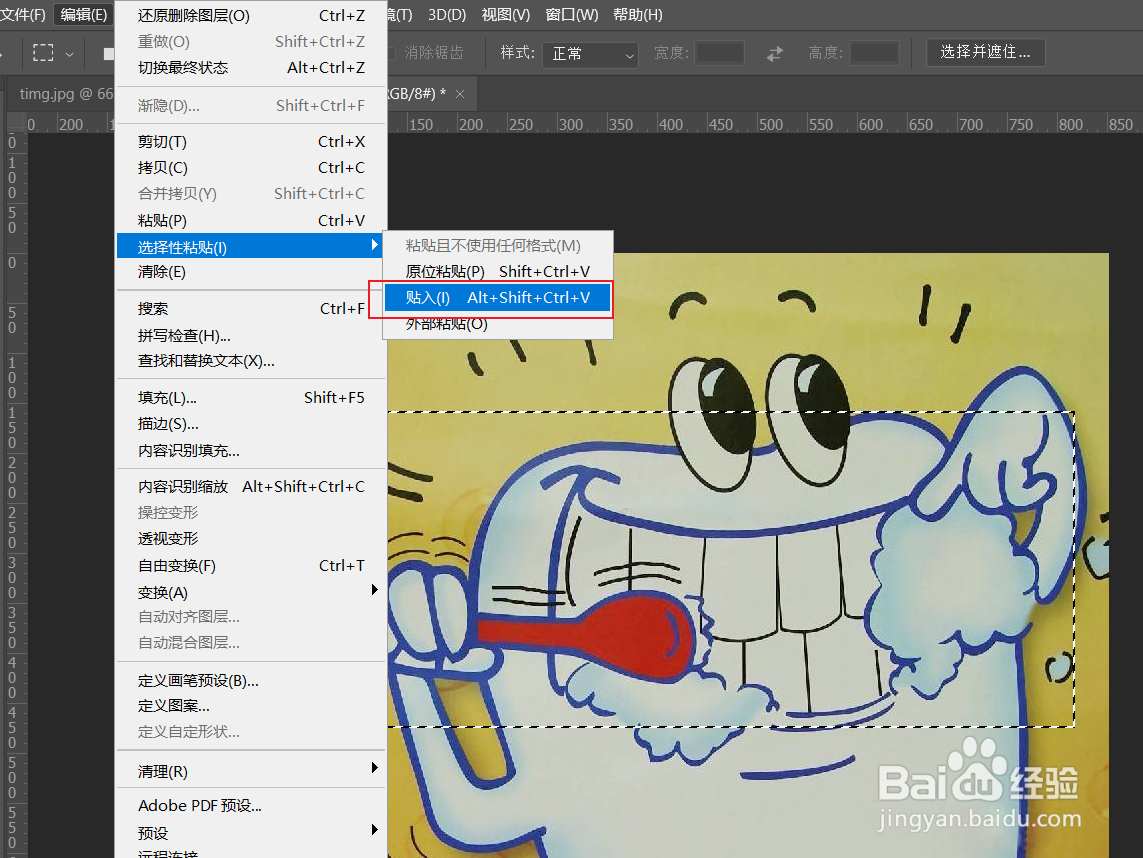Open the 3D(D) menu
Screen dimensions: 1143x858
pyautogui.click(x=447, y=15)
